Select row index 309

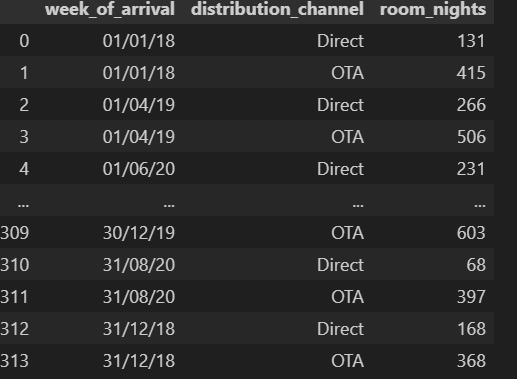tap(15, 233)
